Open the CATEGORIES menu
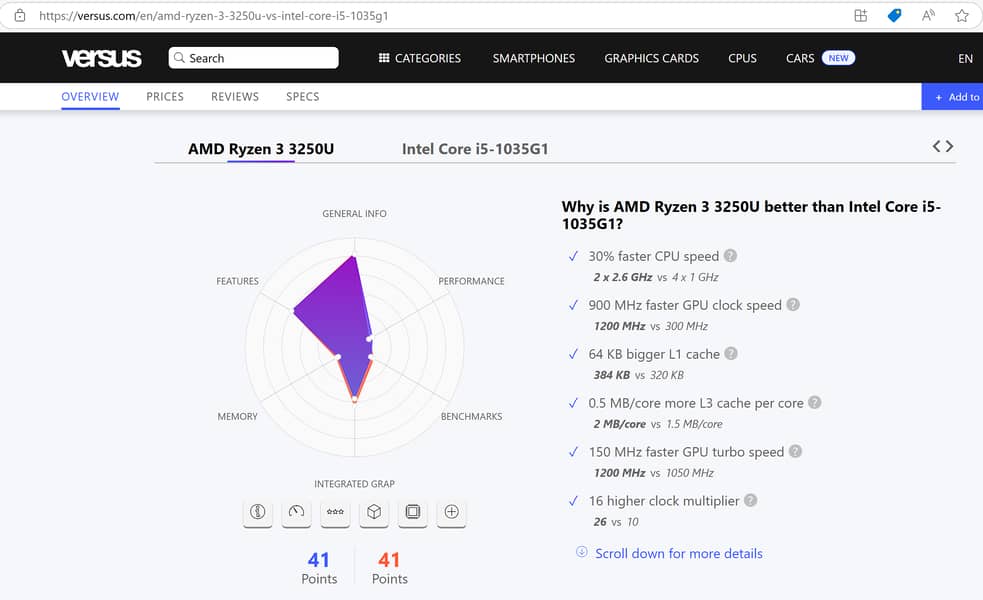This screenshot has height=600, width=983. (x=419, y=58)
